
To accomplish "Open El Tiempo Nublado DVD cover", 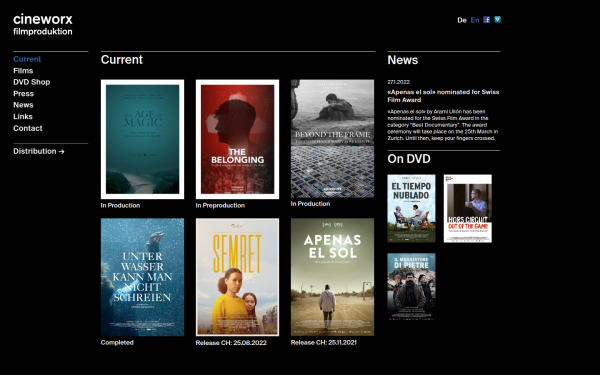I will (x=411, y=209).
